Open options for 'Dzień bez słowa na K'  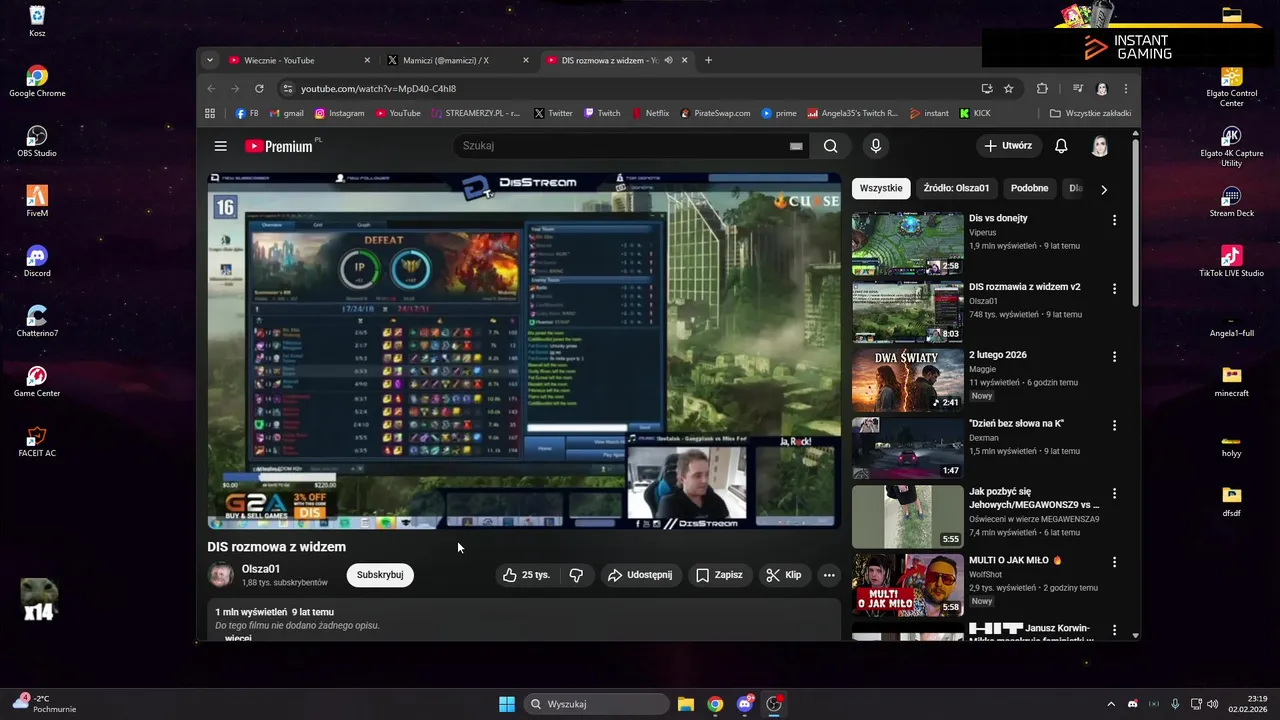[1114, 425]
